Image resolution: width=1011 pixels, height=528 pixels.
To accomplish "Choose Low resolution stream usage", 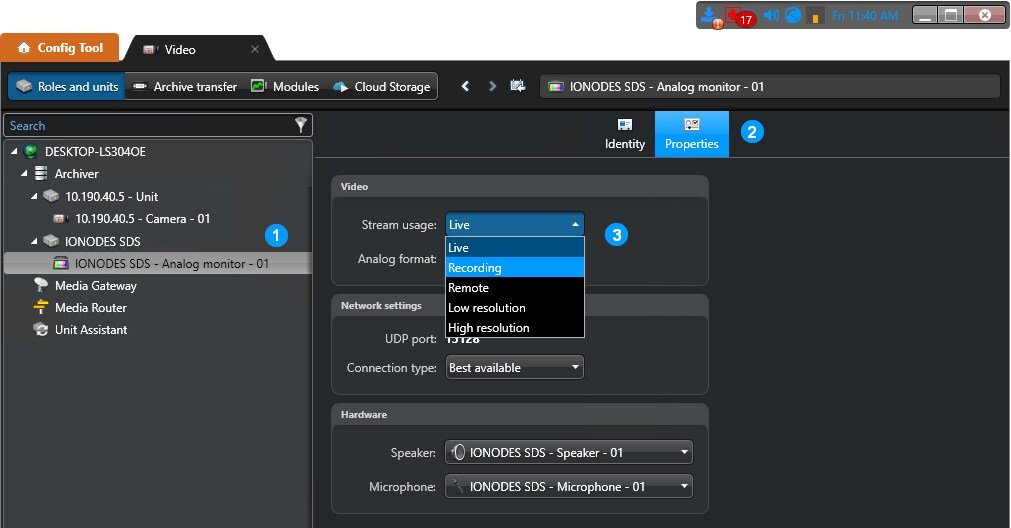I will [515, 308].
